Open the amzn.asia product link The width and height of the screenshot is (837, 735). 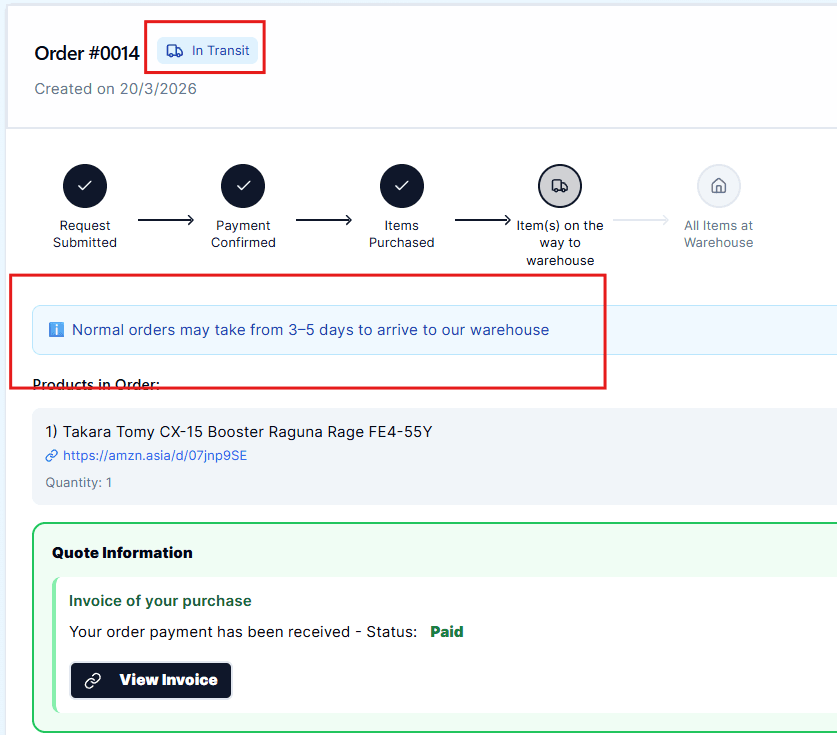(x=154, y=456)
